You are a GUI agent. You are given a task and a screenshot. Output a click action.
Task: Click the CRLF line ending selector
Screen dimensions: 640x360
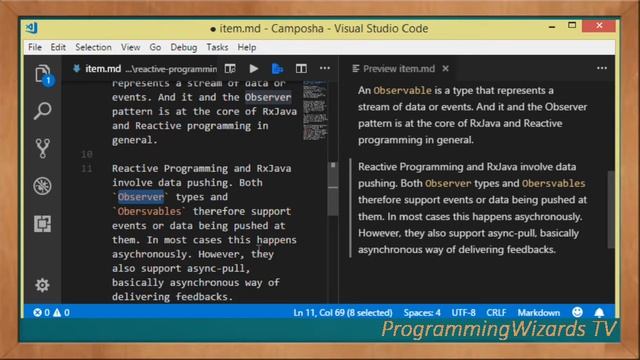click(x=496, y=313)
